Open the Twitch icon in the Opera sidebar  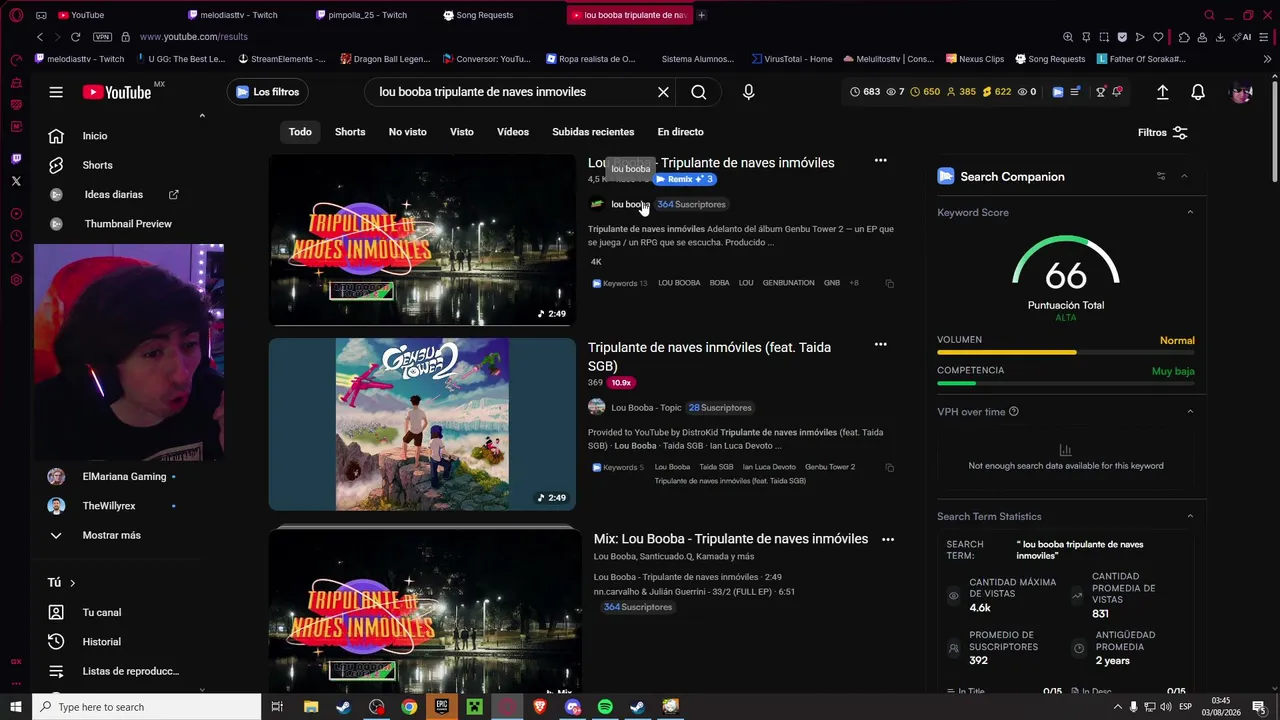click(16, 159)
